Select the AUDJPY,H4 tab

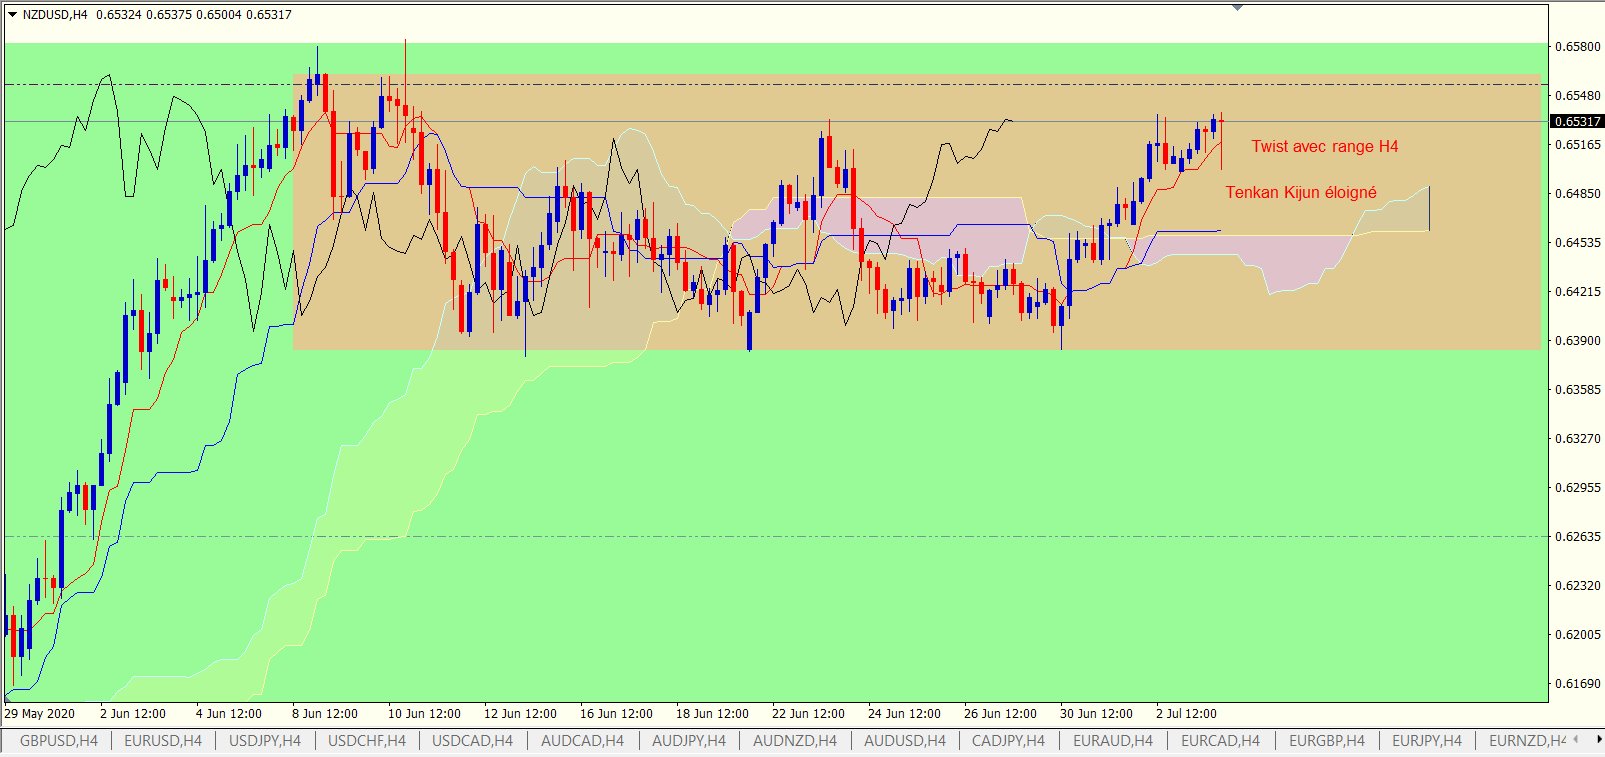coord(689,741)
